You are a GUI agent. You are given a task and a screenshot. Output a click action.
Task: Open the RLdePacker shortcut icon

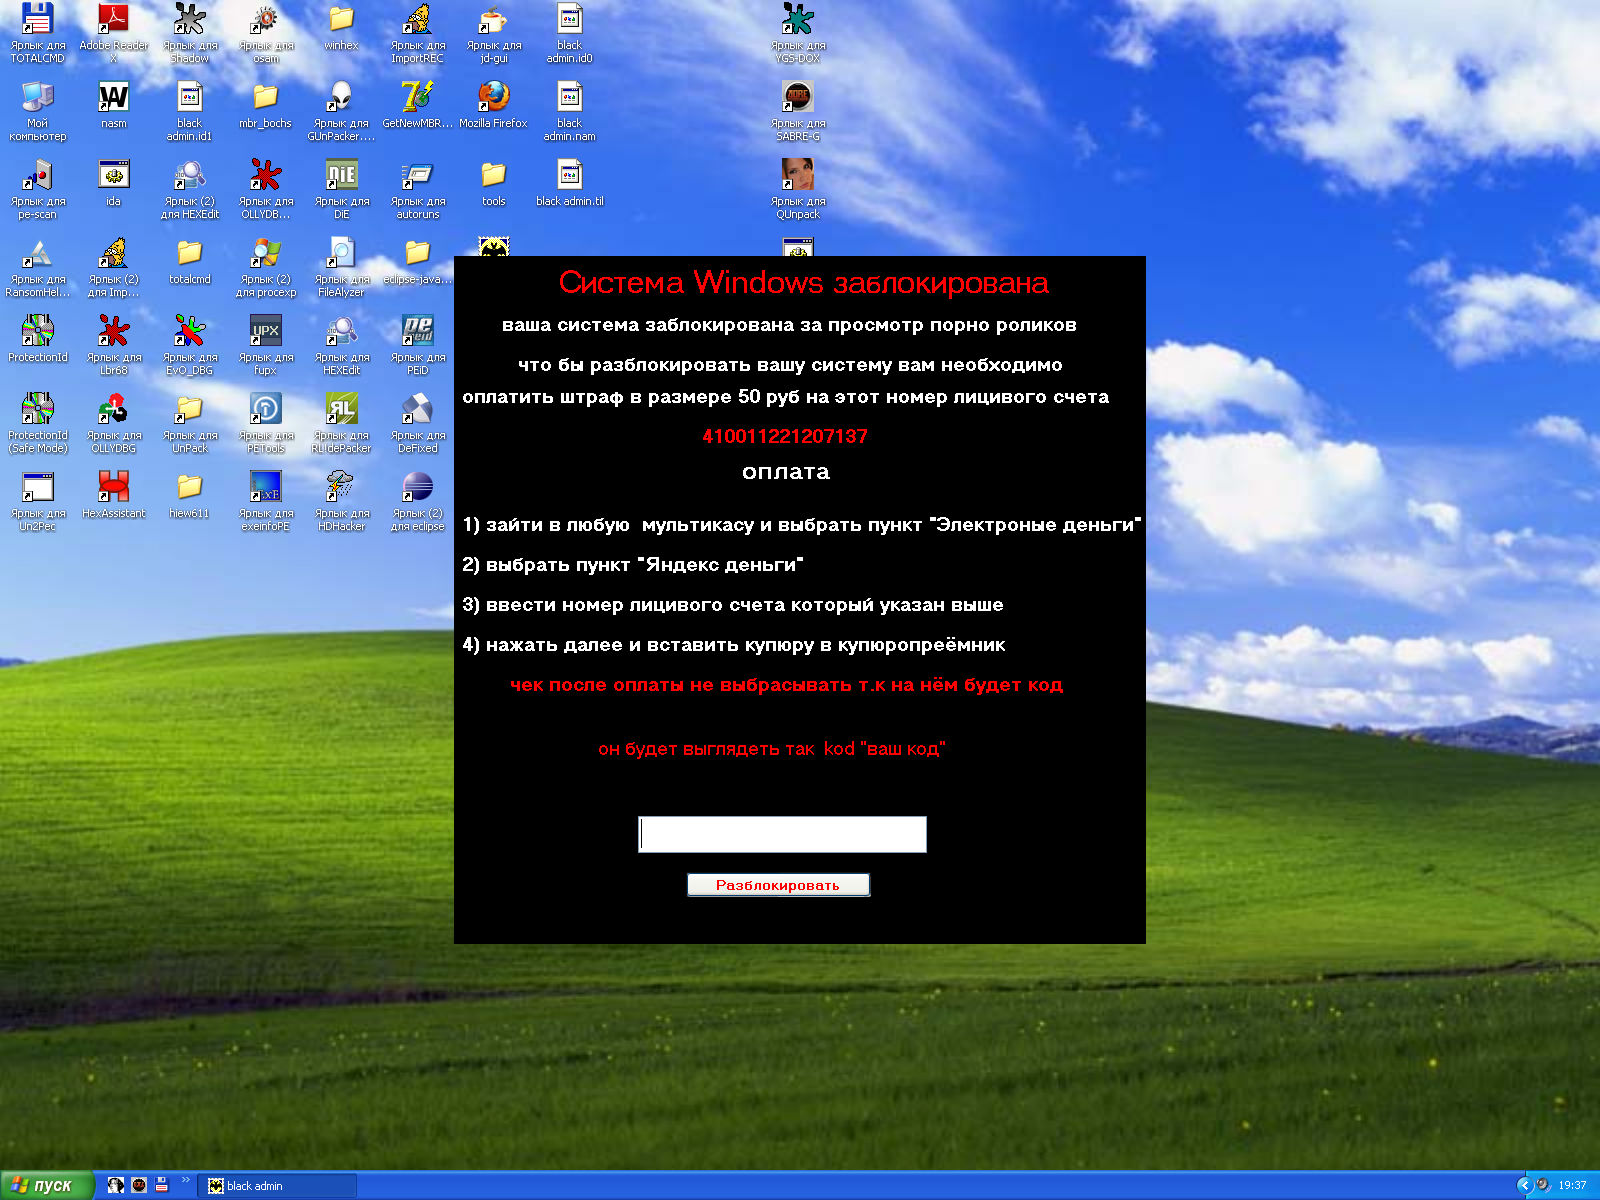point(342,408)
